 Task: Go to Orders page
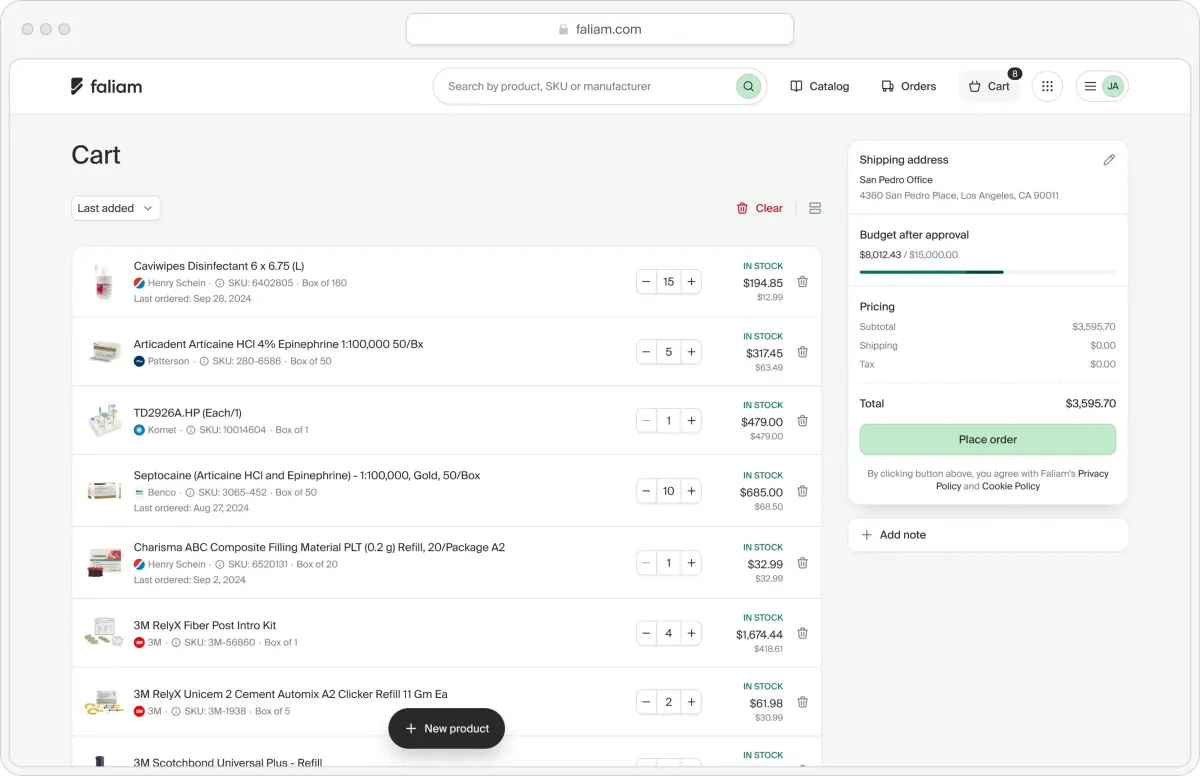pos(908,86)
